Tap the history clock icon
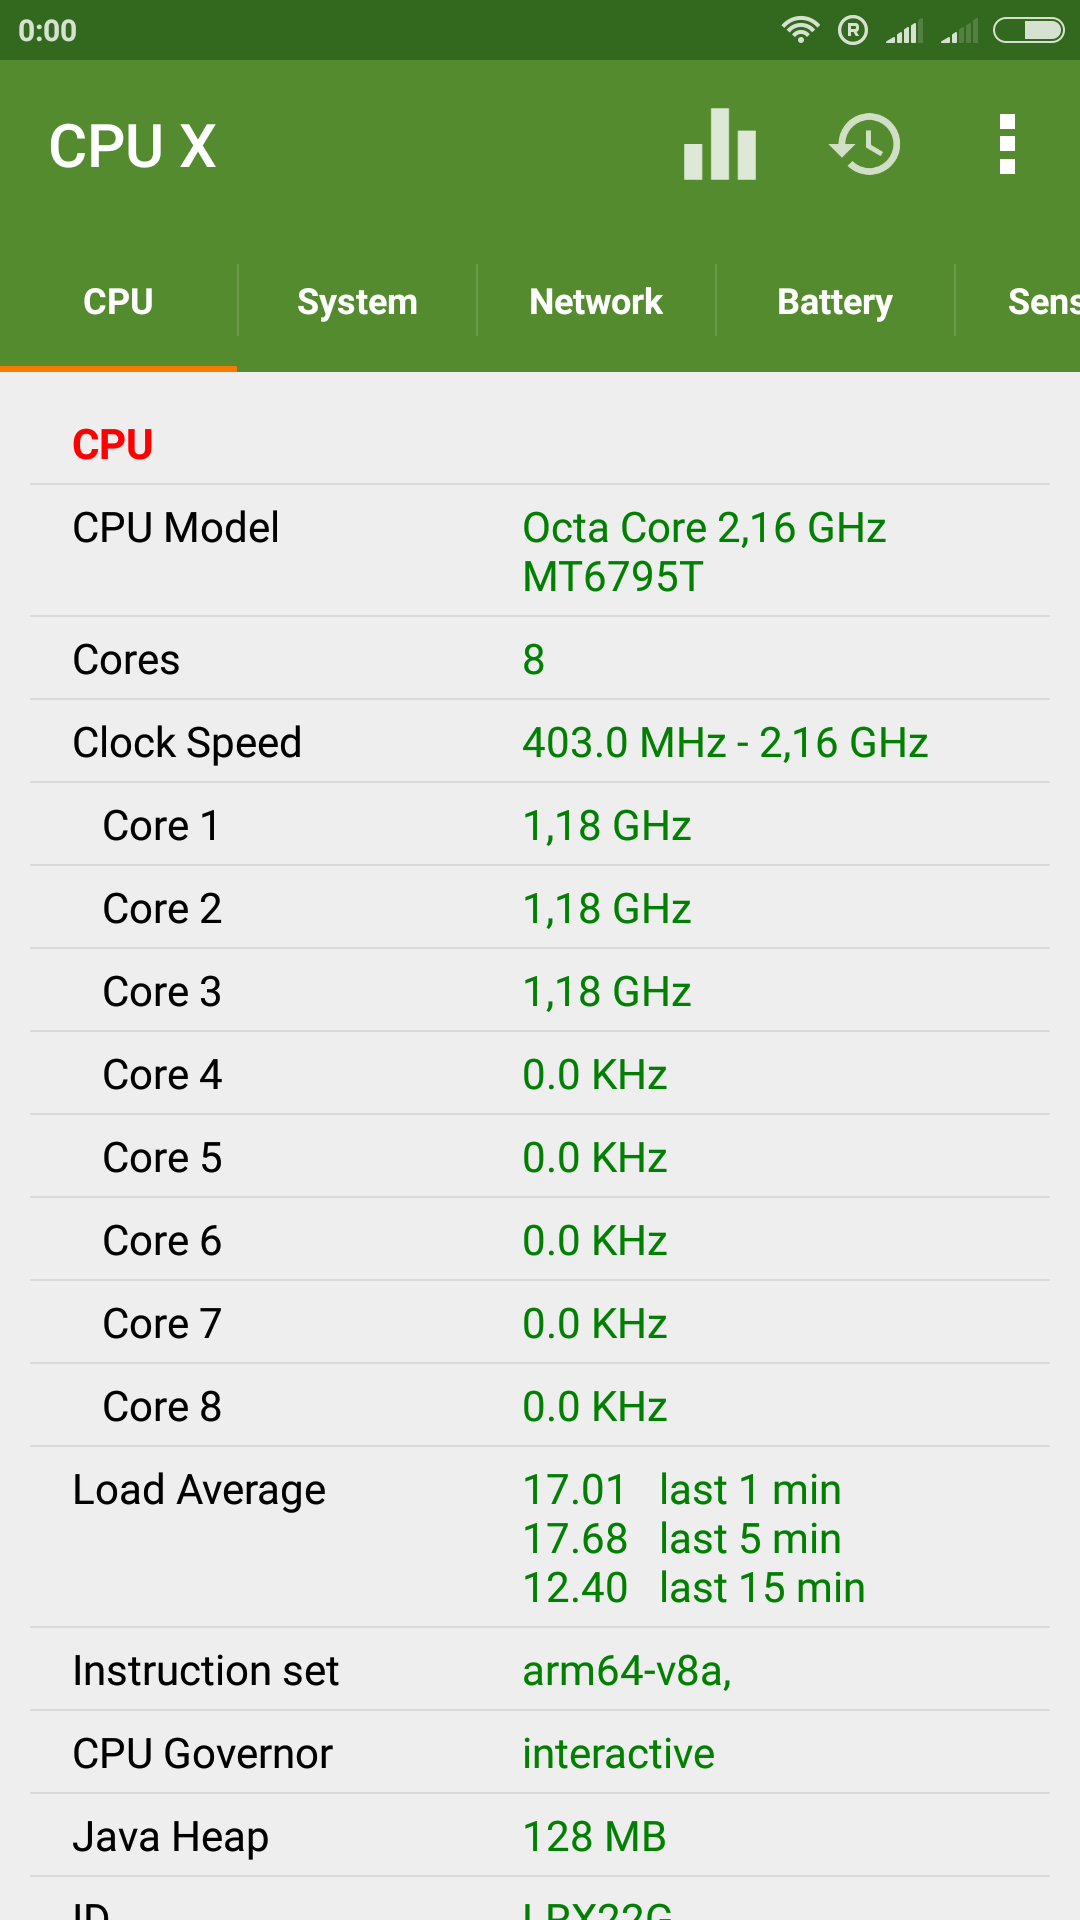The image size is (1080, 1920). [x=866, y=145]
